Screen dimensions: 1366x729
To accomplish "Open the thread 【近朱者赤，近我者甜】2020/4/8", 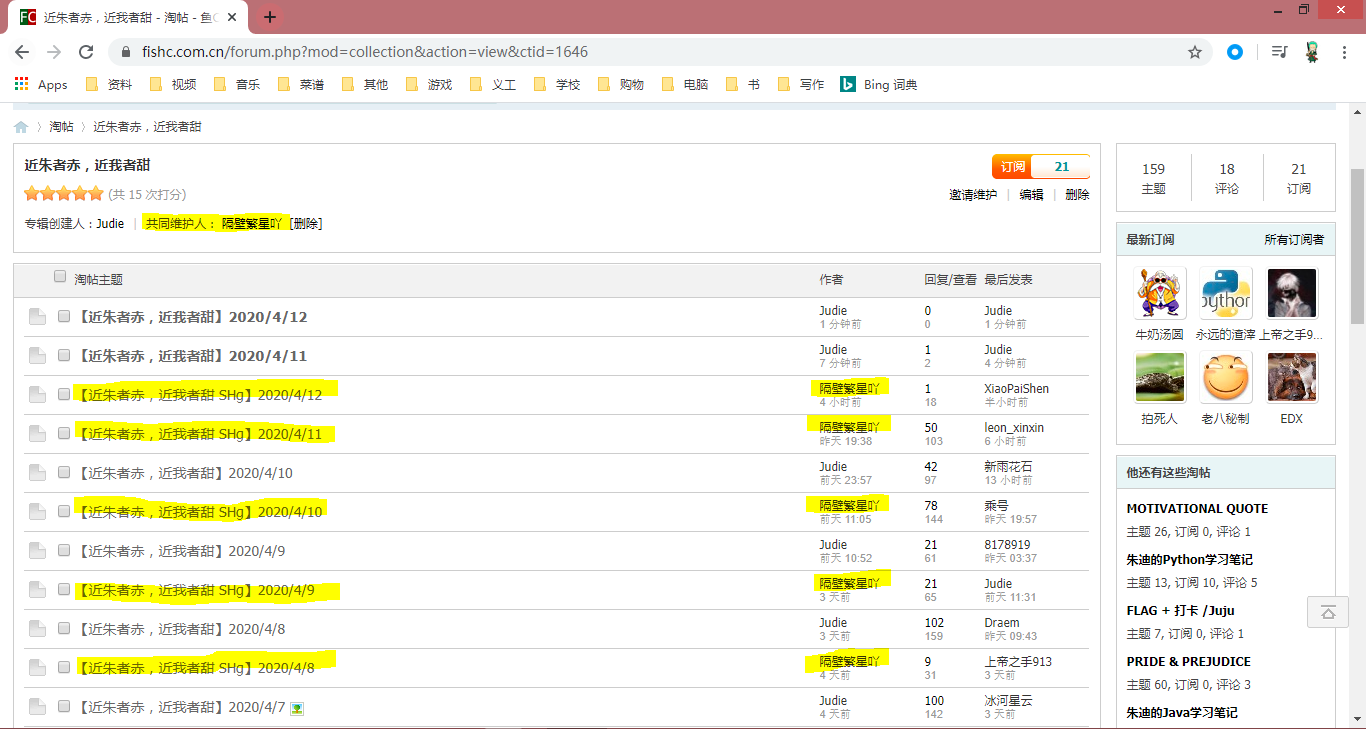I will (x=180, y=629).
